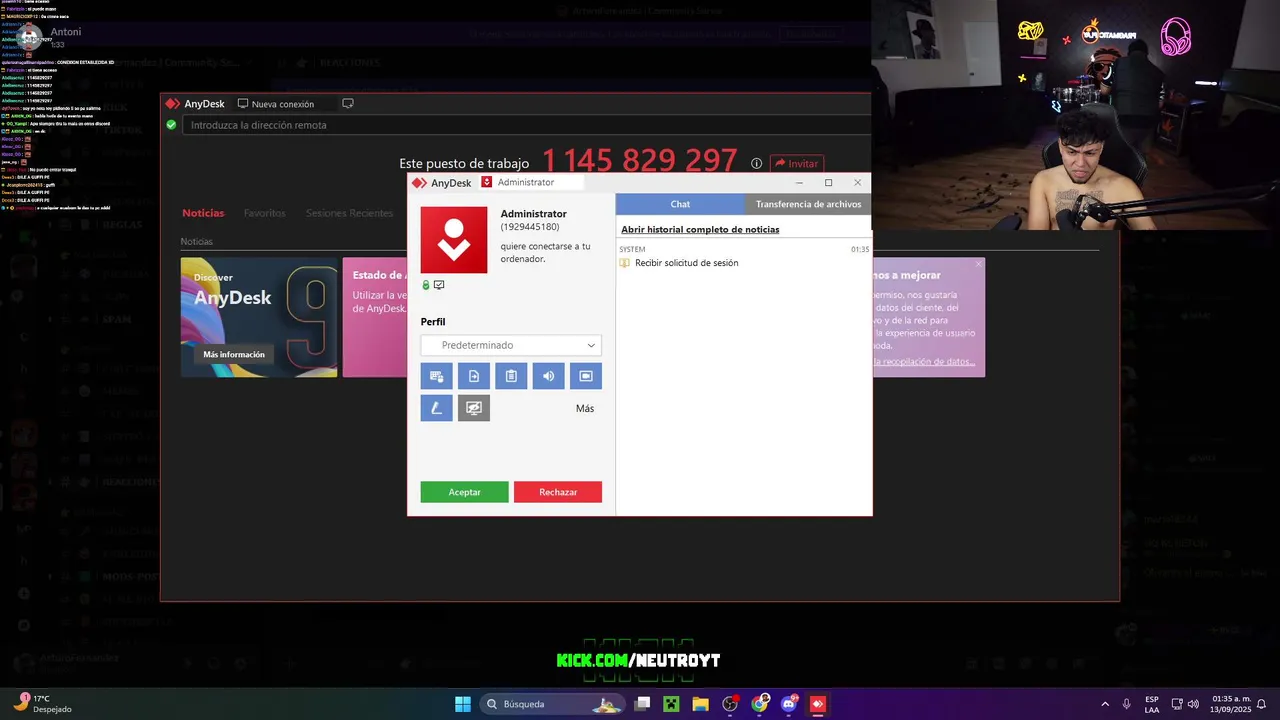Click the monitor icon after Nueva conexión
Screen dimensions: 1280x720
348,104
